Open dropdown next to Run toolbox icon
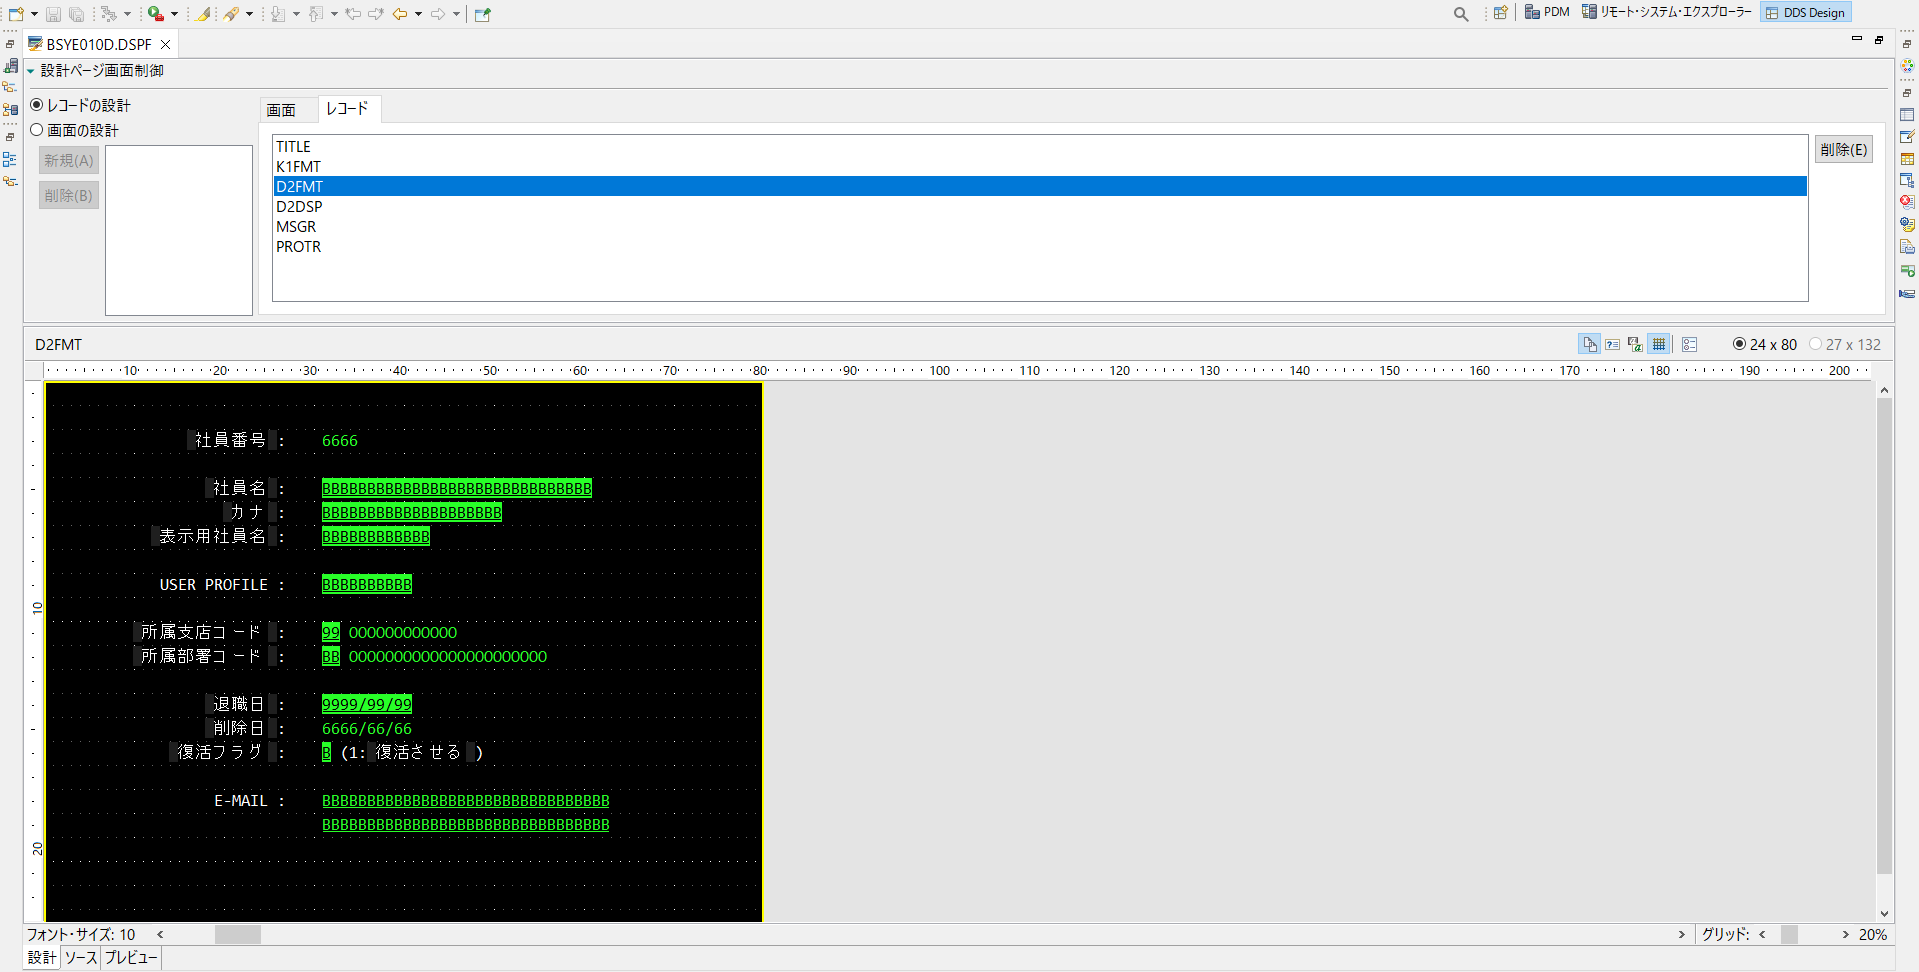The width and height of the screenshot is (1919, 972). pyautogui.click(x=174, y=14)
